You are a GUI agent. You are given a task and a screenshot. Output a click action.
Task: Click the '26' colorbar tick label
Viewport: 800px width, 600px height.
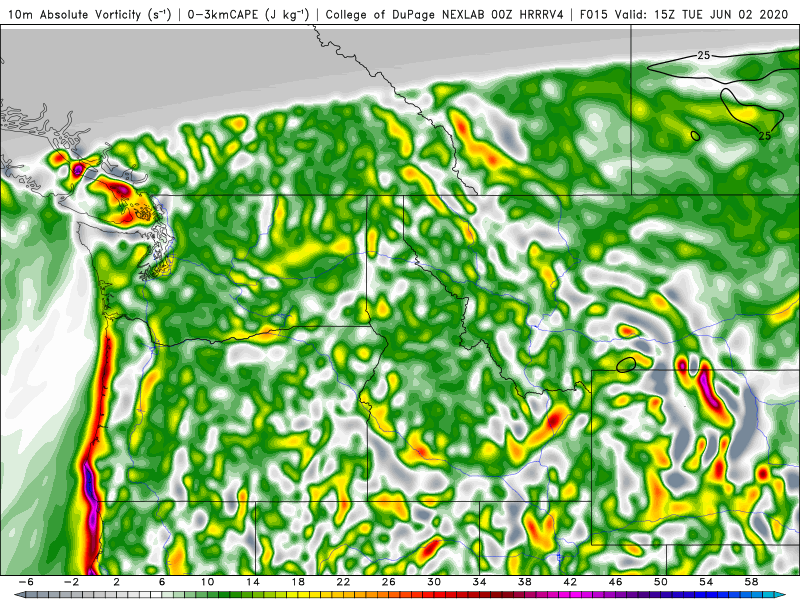click(x=389, y=582)
